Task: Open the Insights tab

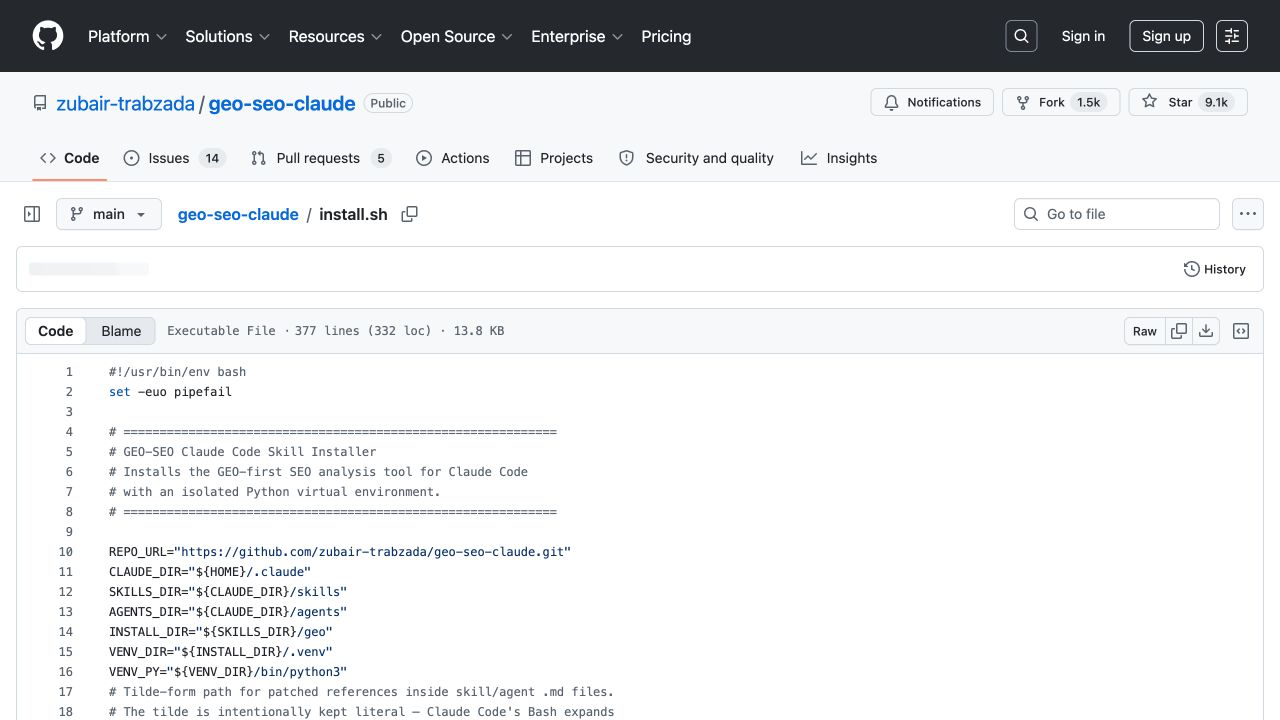Action: coord(839,158)
